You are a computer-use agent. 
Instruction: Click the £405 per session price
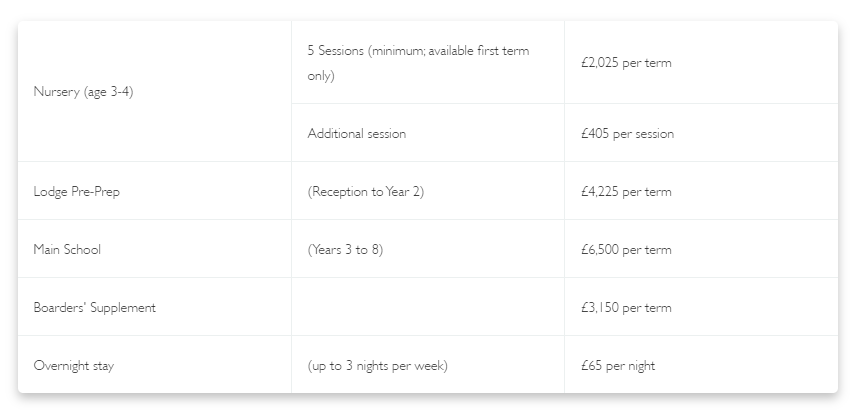(x=627, y=133)
